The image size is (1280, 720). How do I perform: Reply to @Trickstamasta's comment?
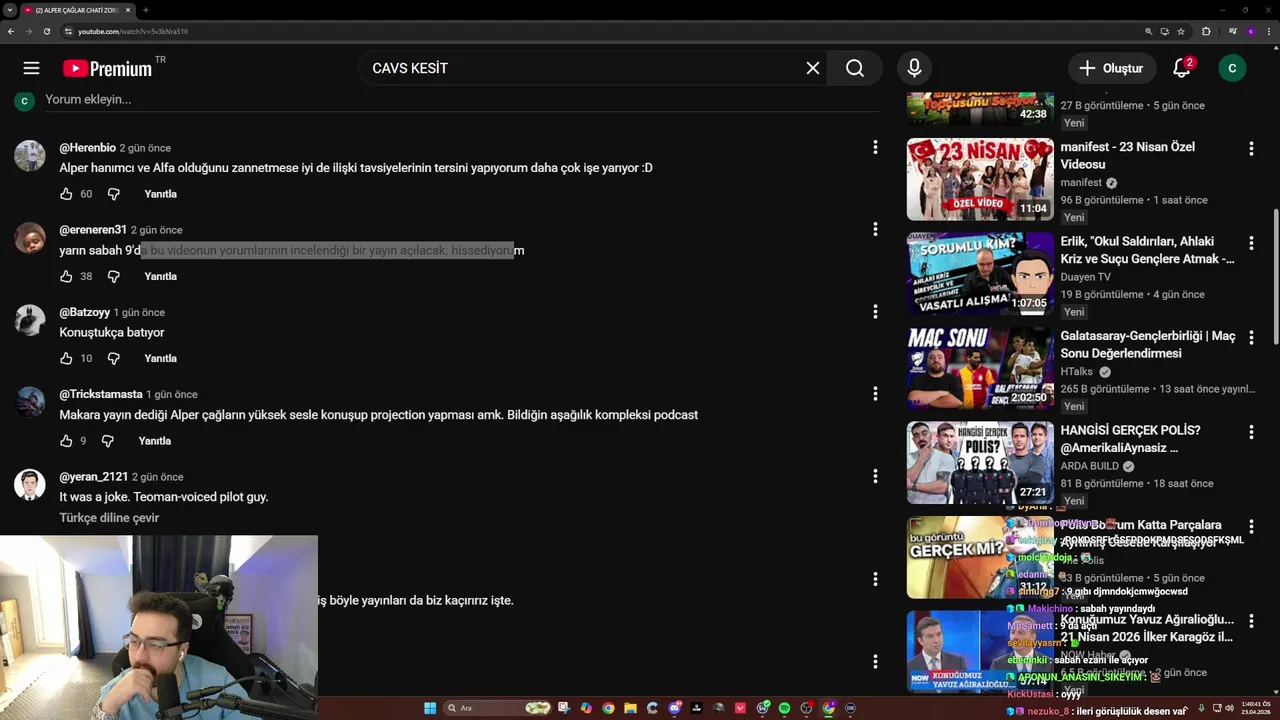tap(155, 441)
